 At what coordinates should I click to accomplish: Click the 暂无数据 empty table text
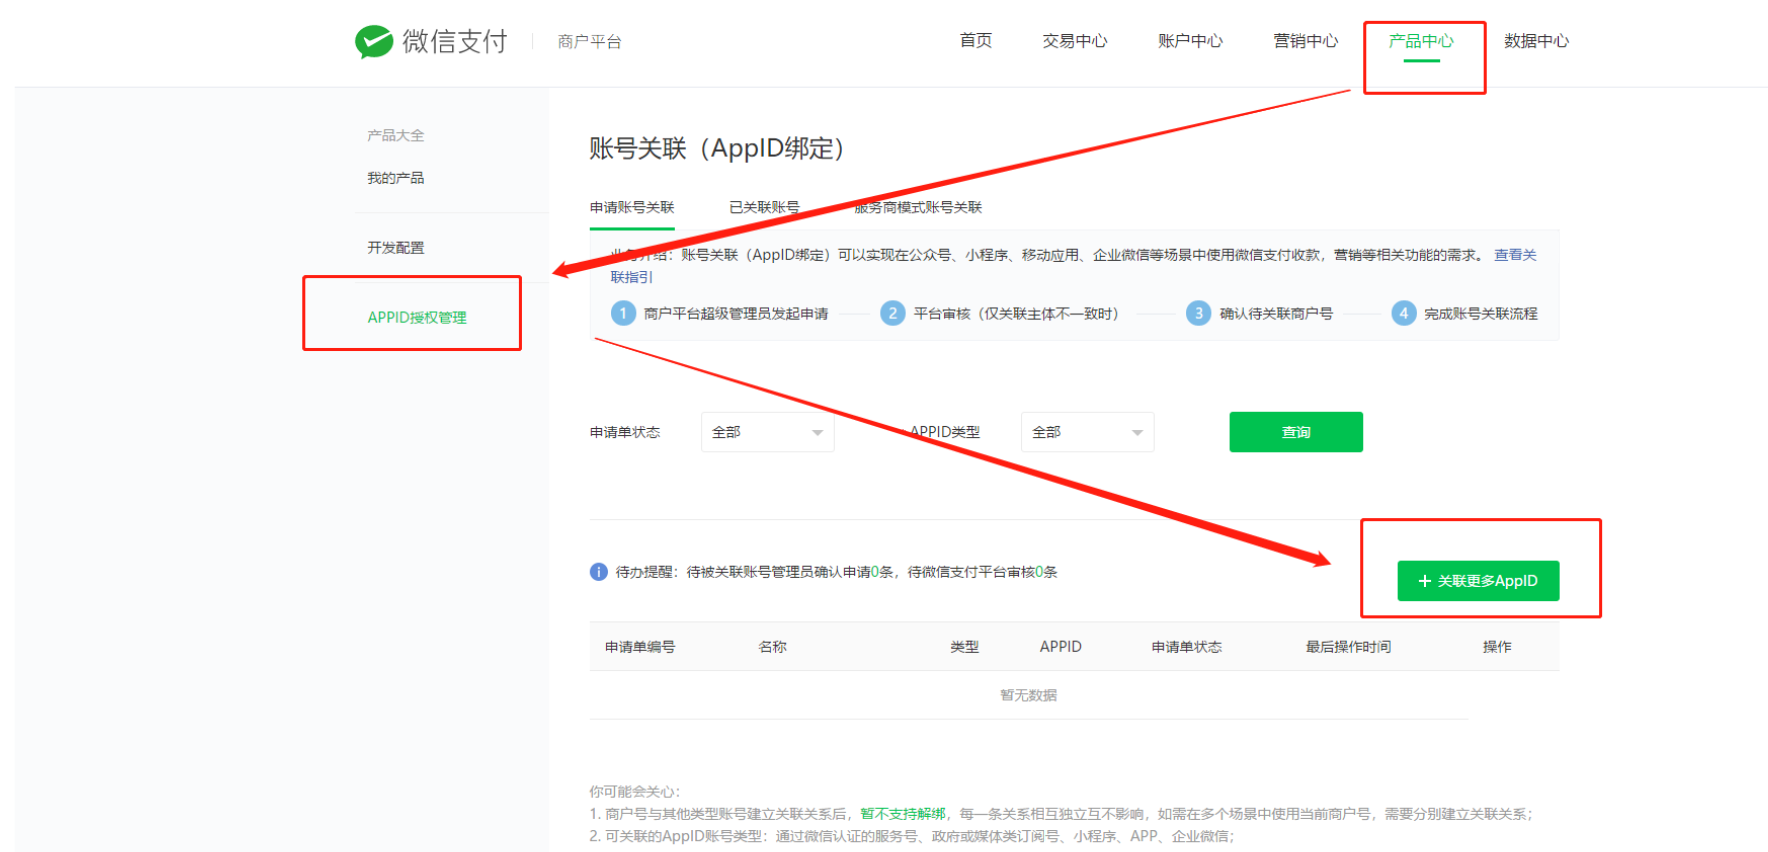click(x=1028, y=695)
